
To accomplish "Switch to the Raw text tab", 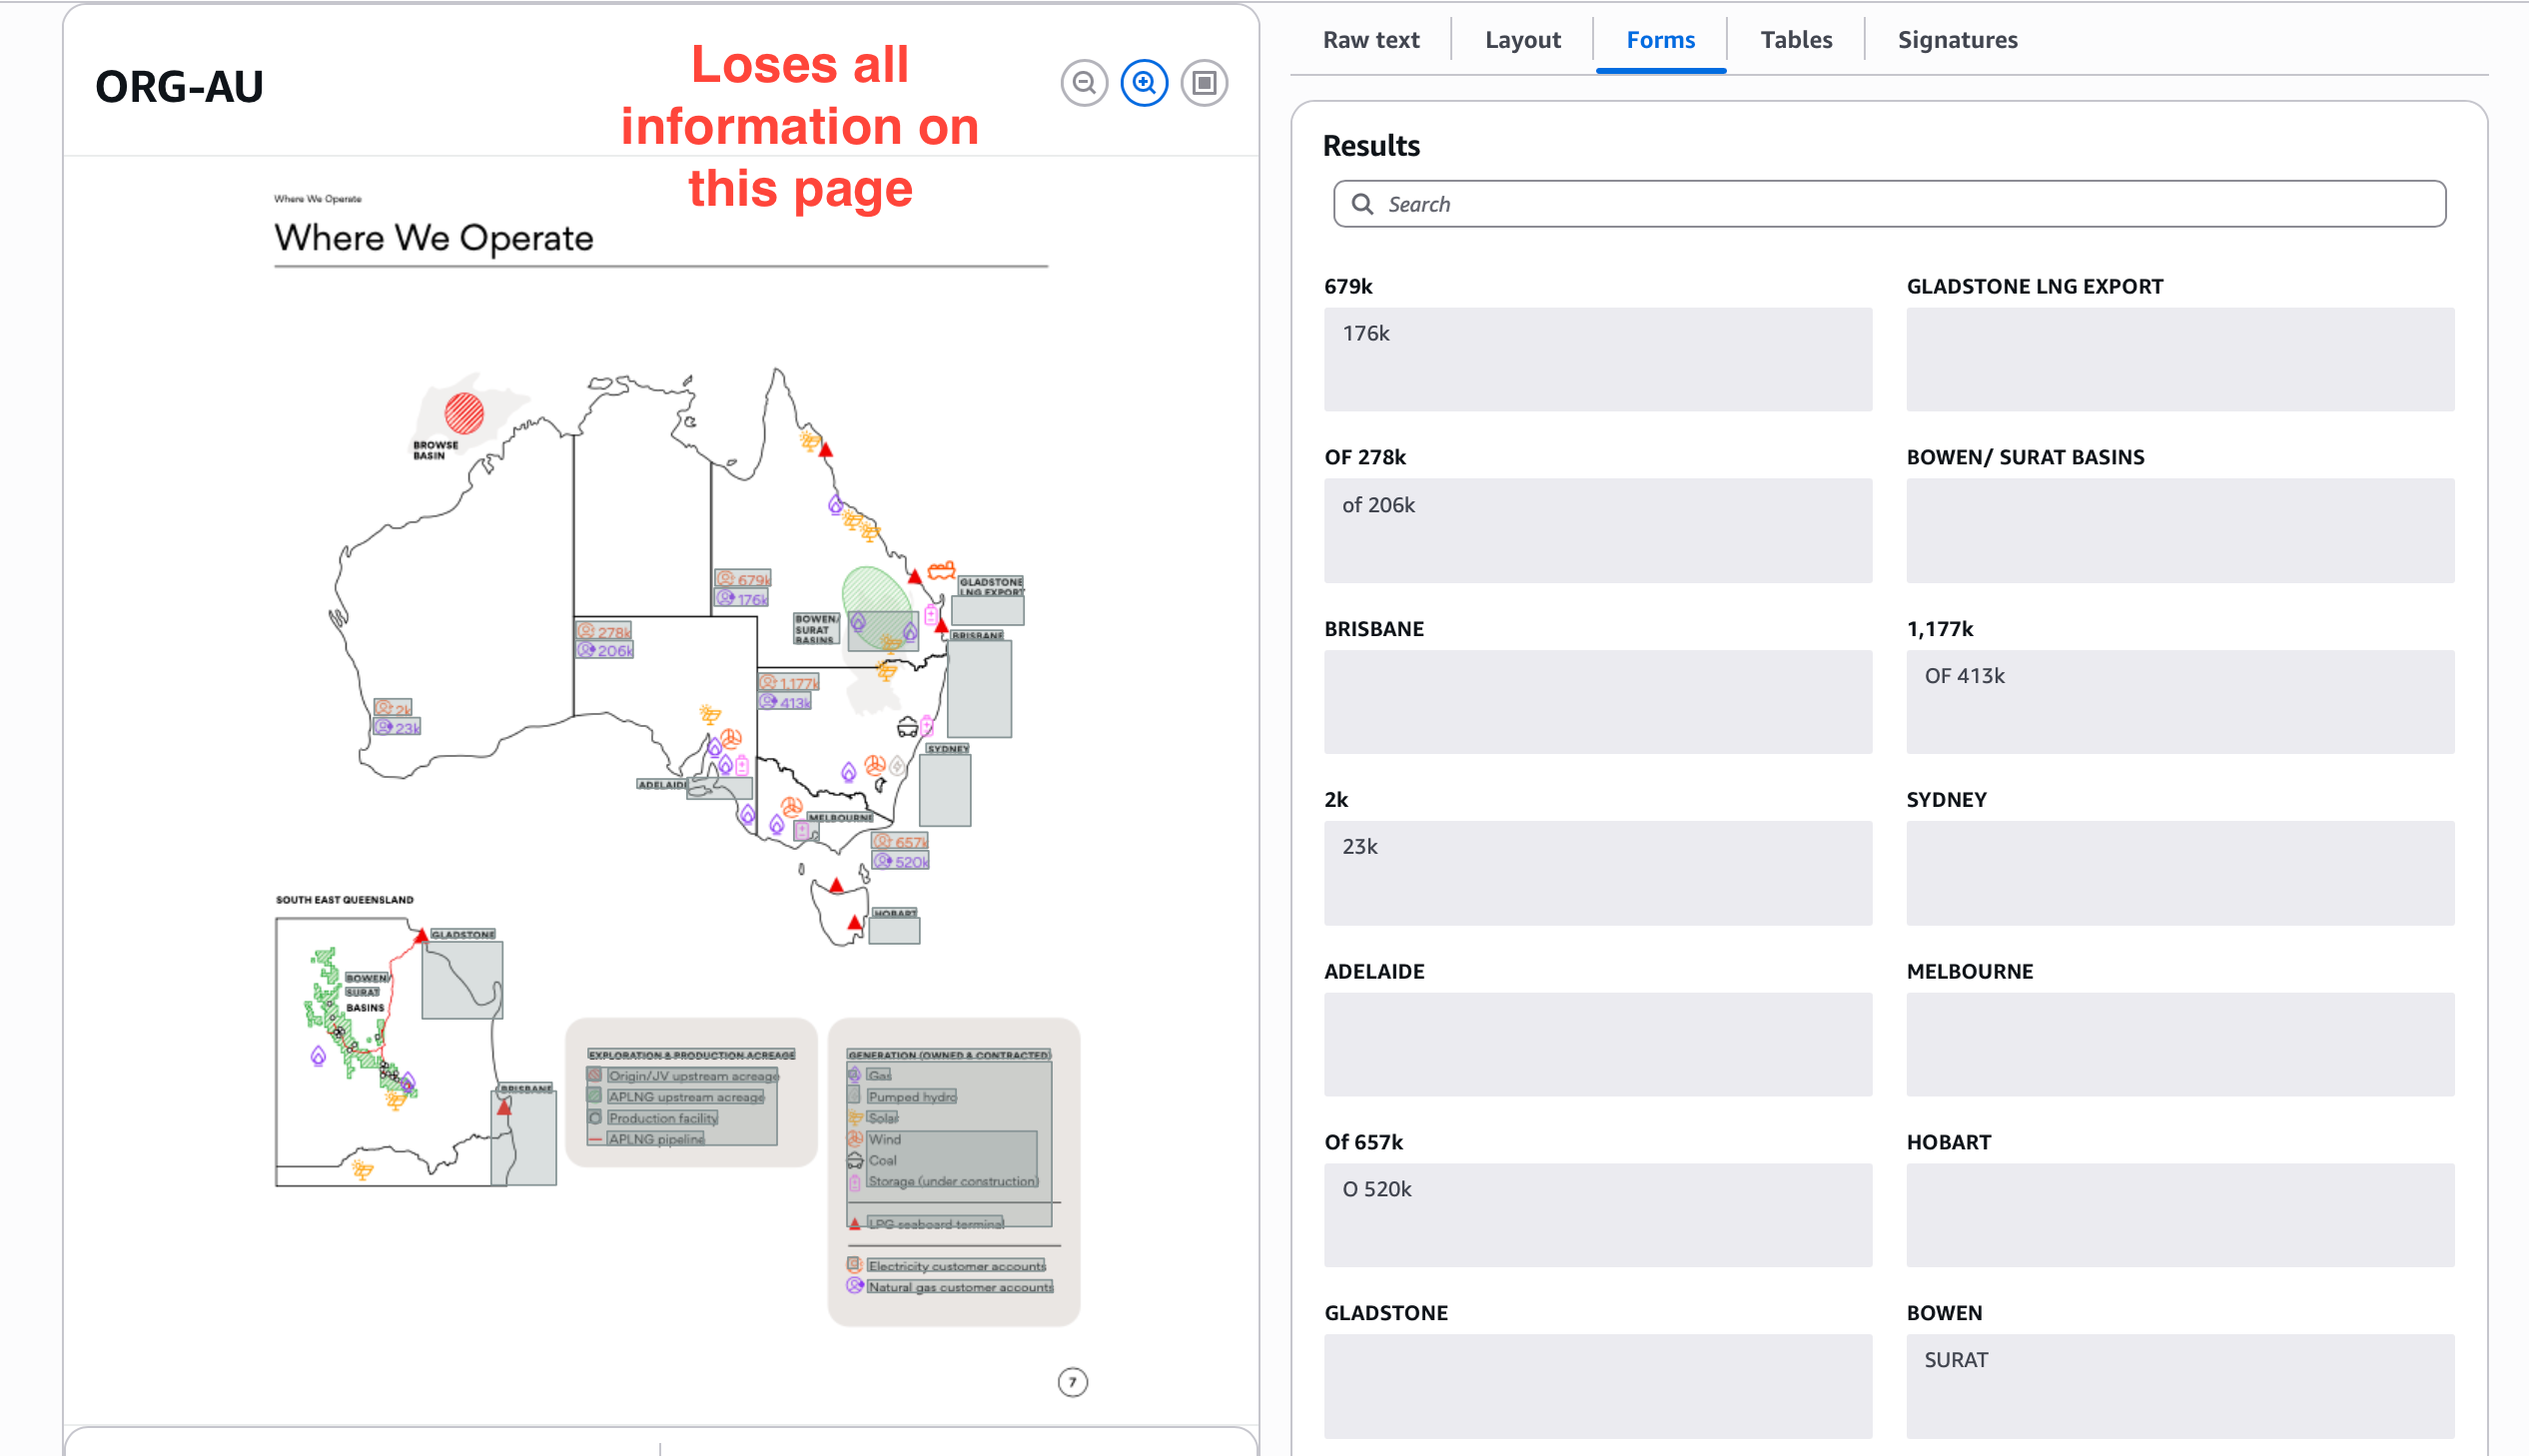I will (1370, 40).
